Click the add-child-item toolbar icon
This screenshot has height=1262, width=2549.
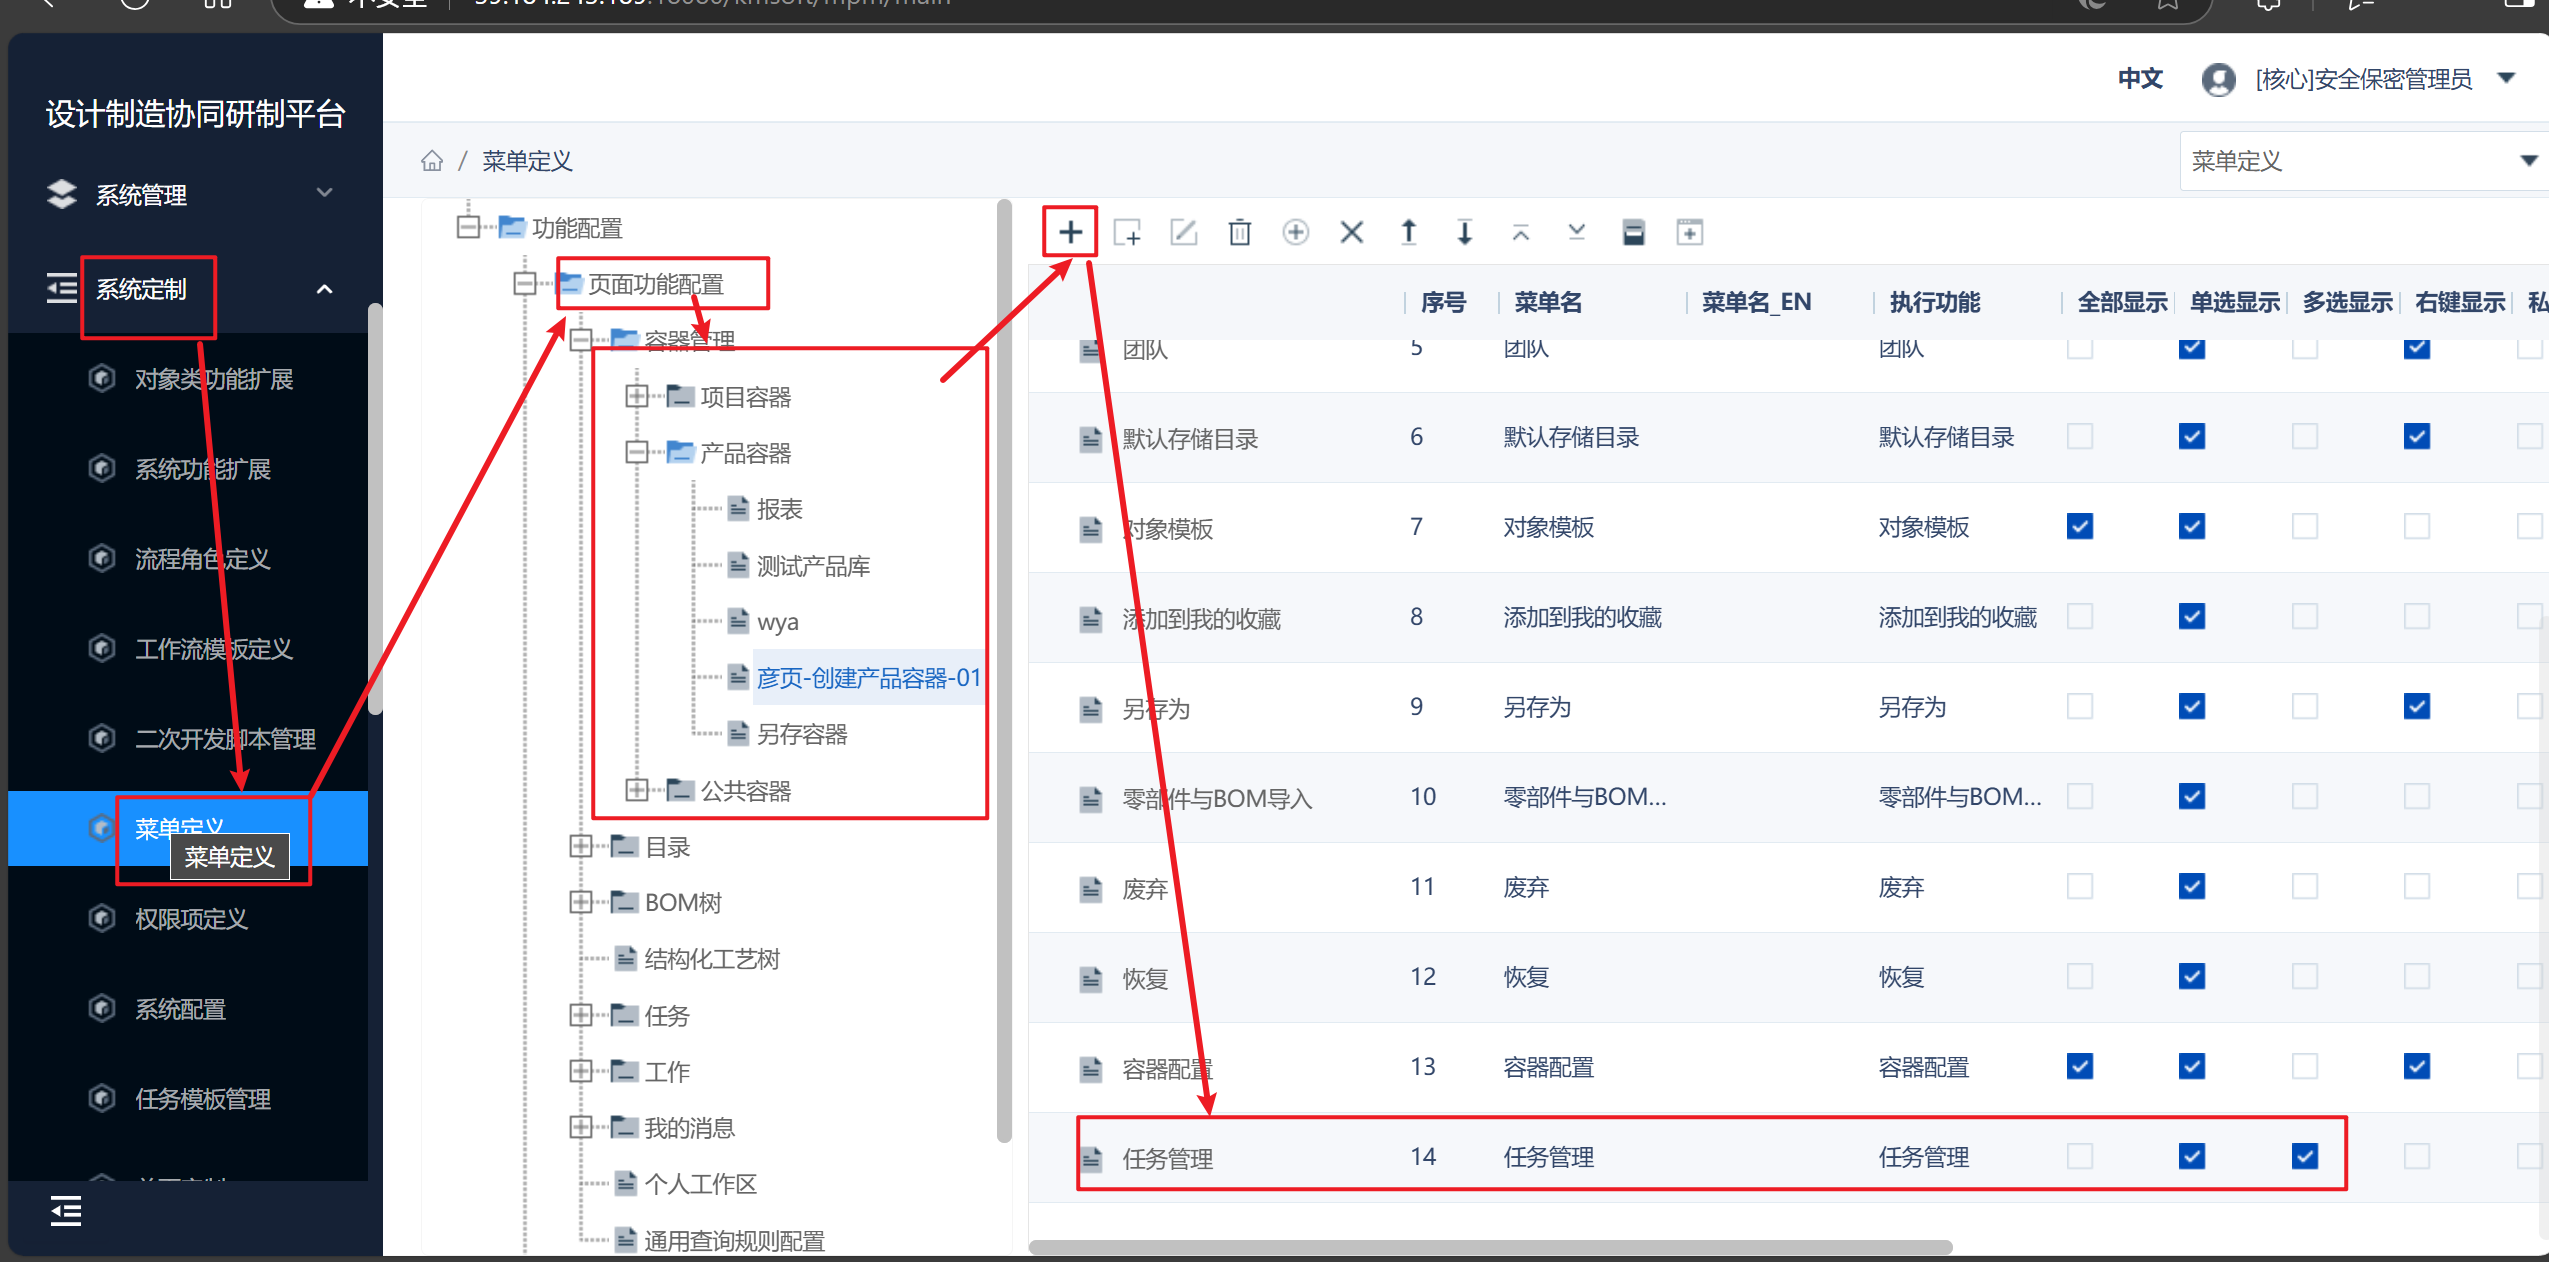tap(1127, 232)
